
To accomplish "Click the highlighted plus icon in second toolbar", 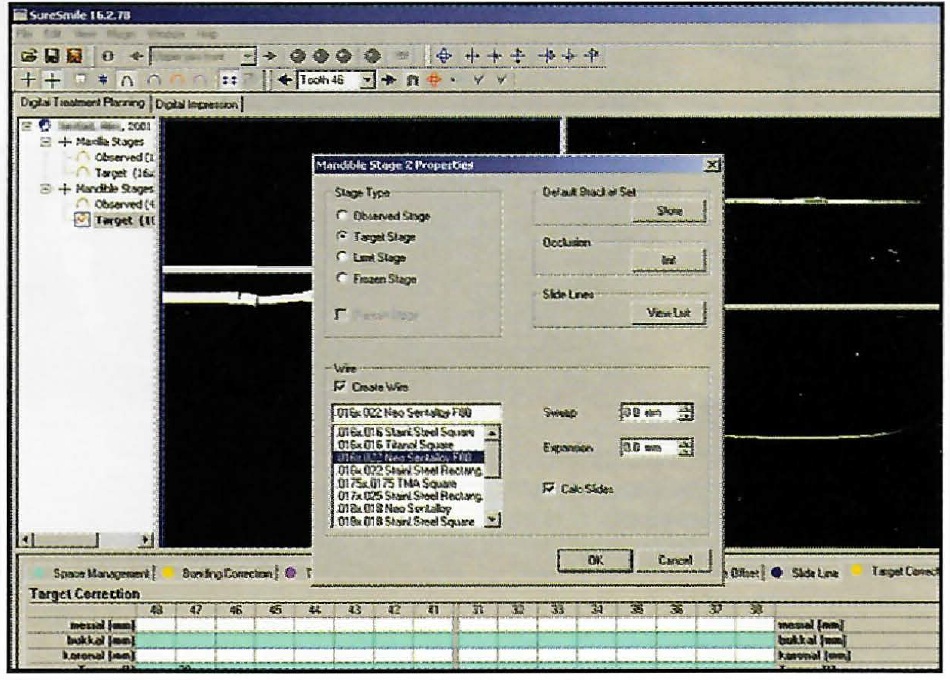I will (52, 79).
